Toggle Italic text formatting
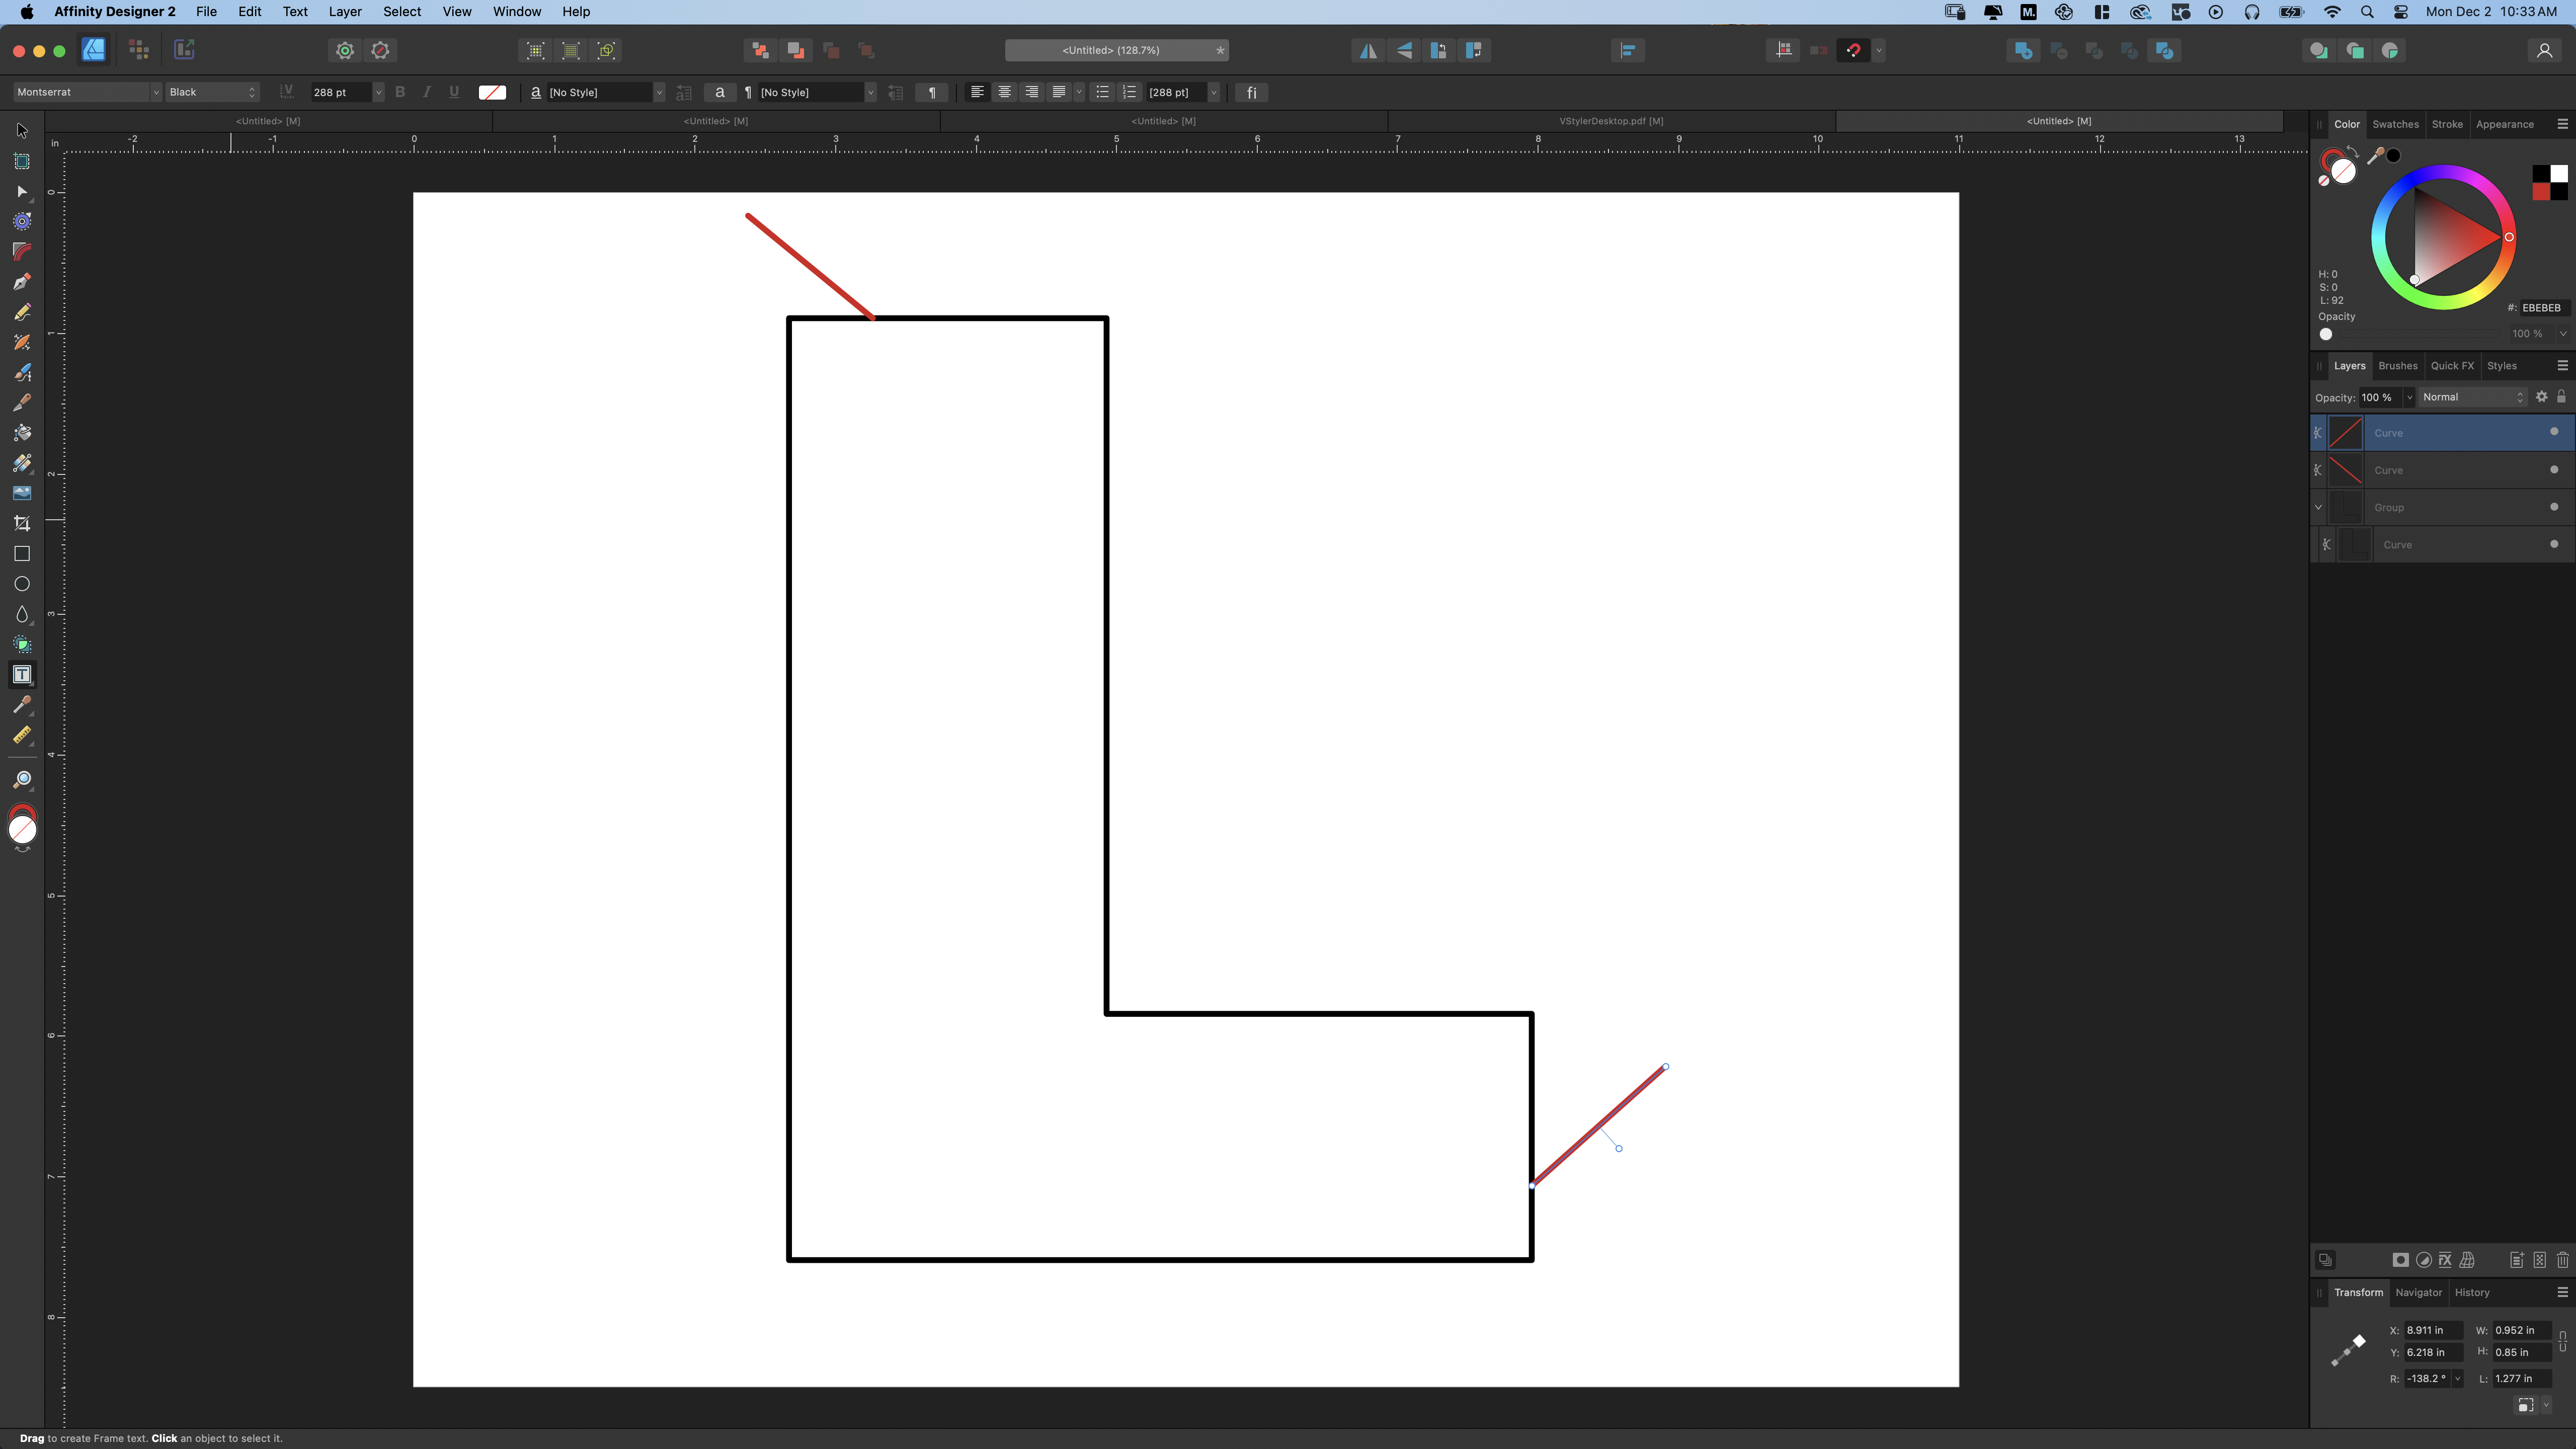The width and height of the screenshot is (2576, 1449). [427, 92]
